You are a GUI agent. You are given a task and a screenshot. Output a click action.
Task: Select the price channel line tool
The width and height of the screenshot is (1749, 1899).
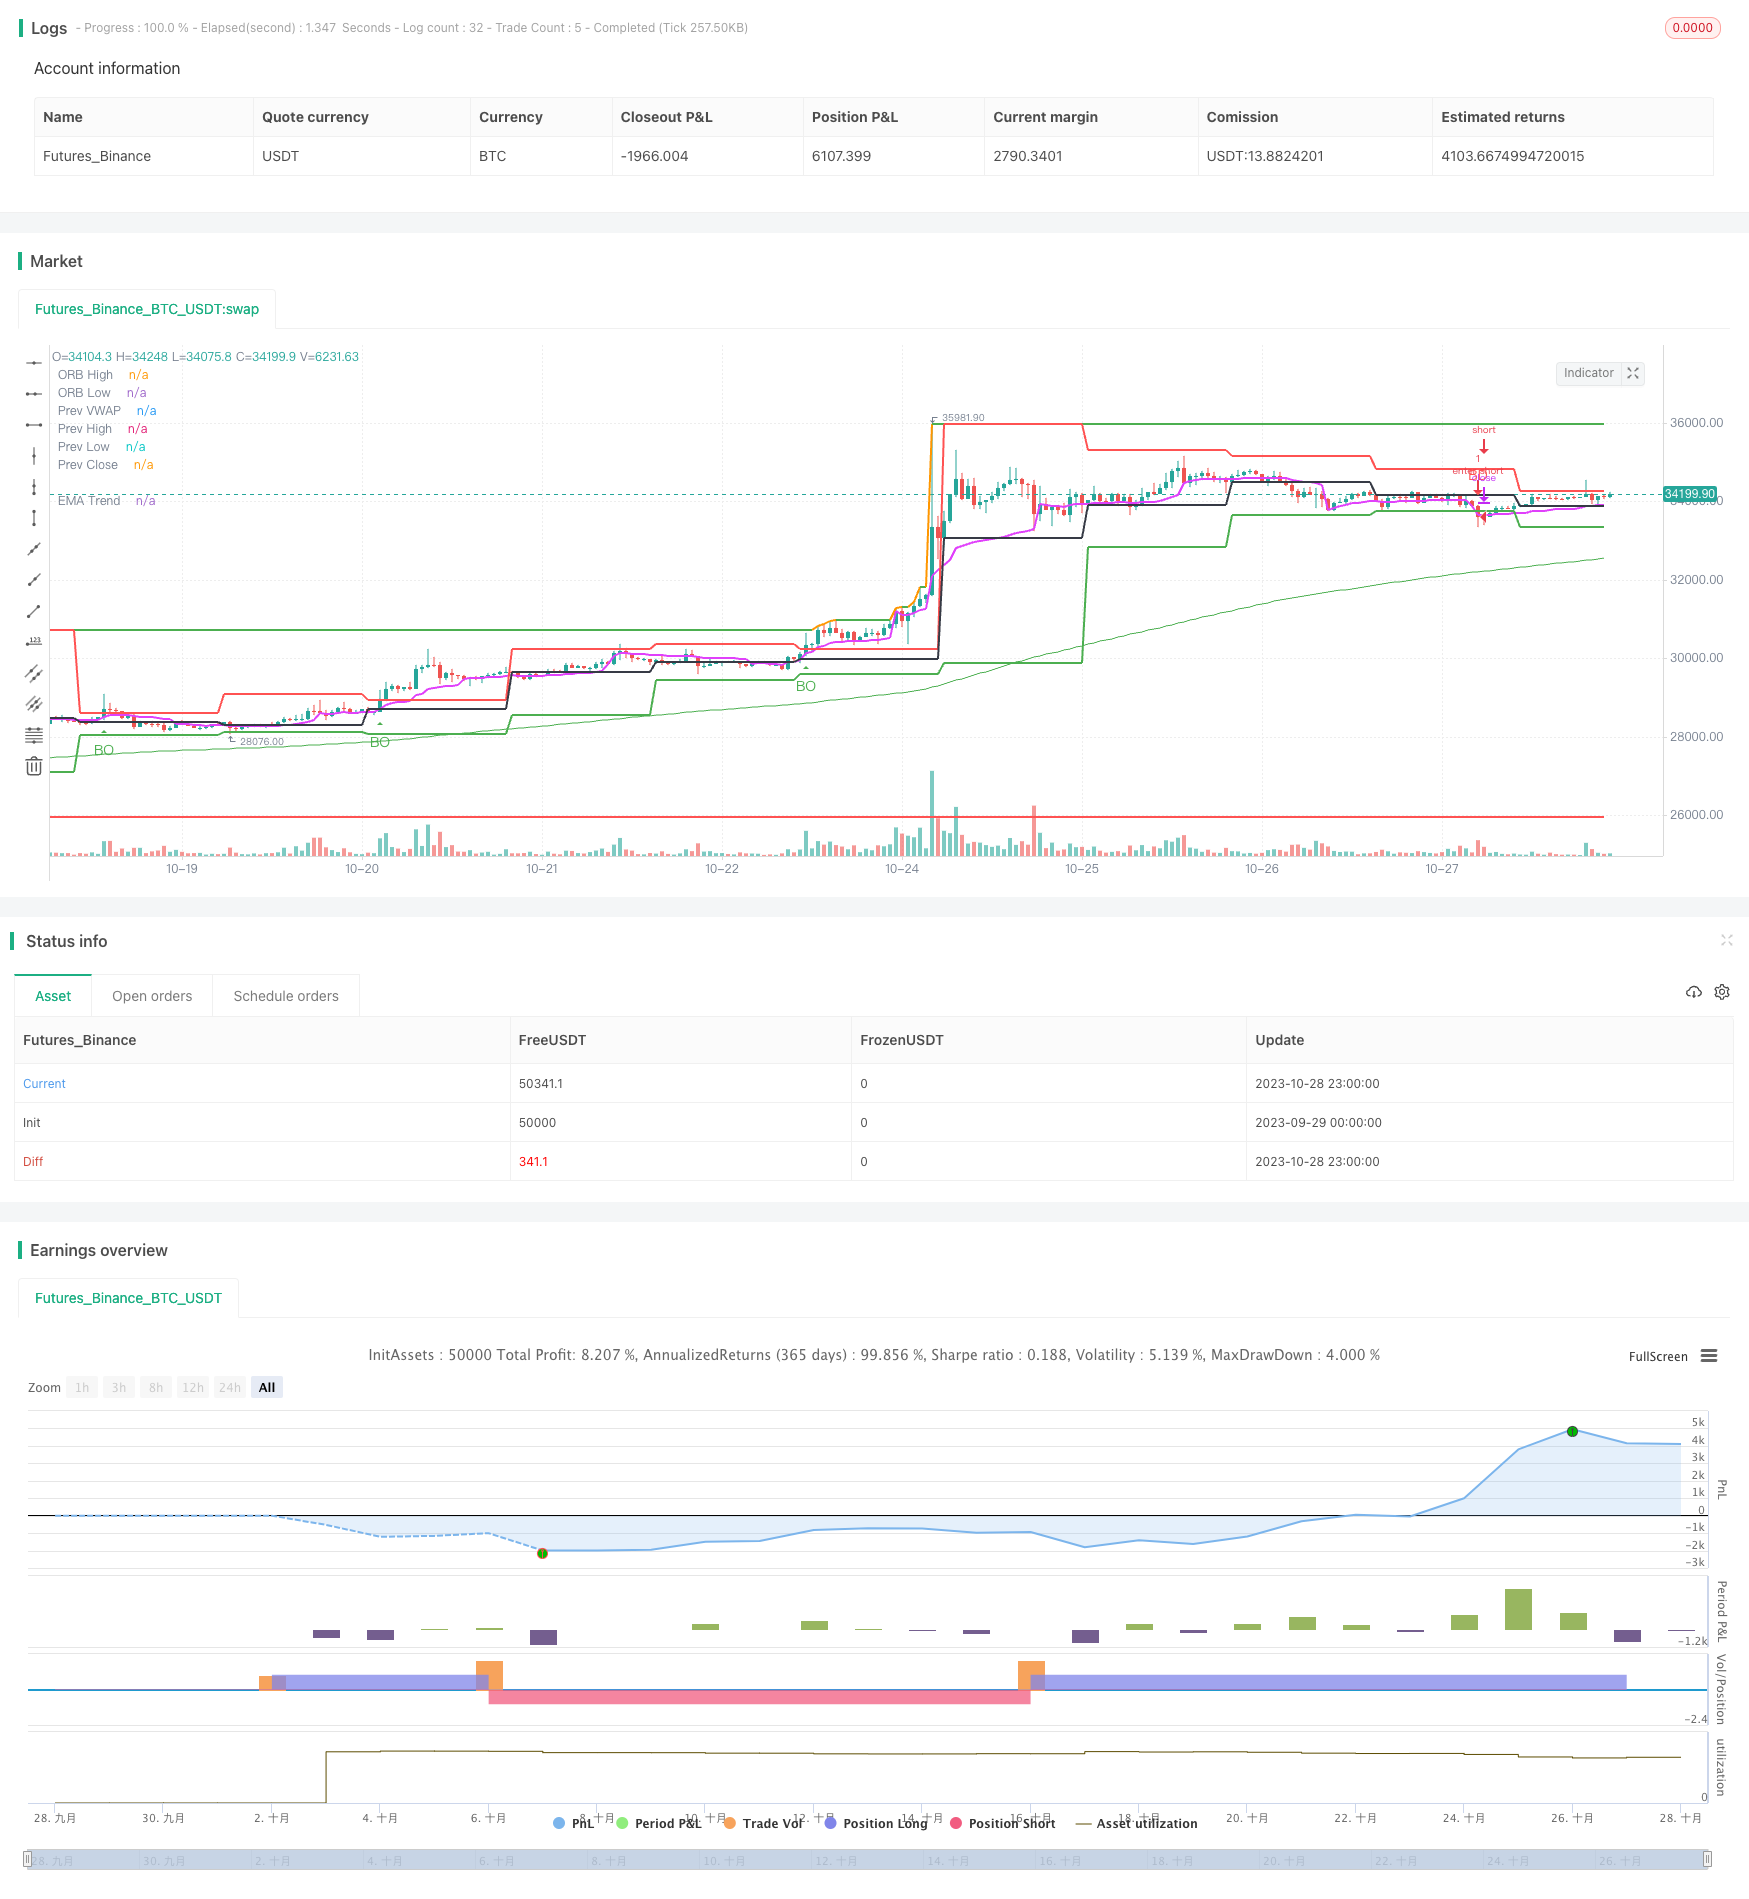point(34,673)
